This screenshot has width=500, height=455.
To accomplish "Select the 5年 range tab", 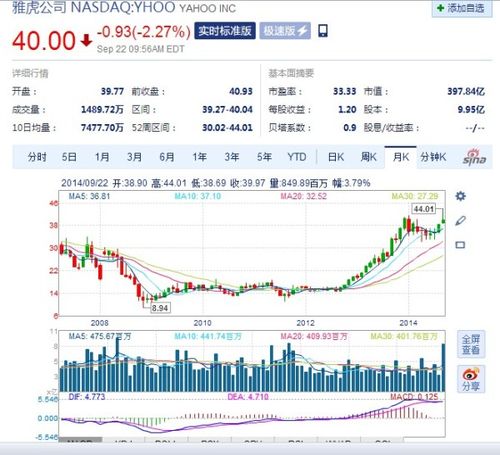I will point(264,157).
